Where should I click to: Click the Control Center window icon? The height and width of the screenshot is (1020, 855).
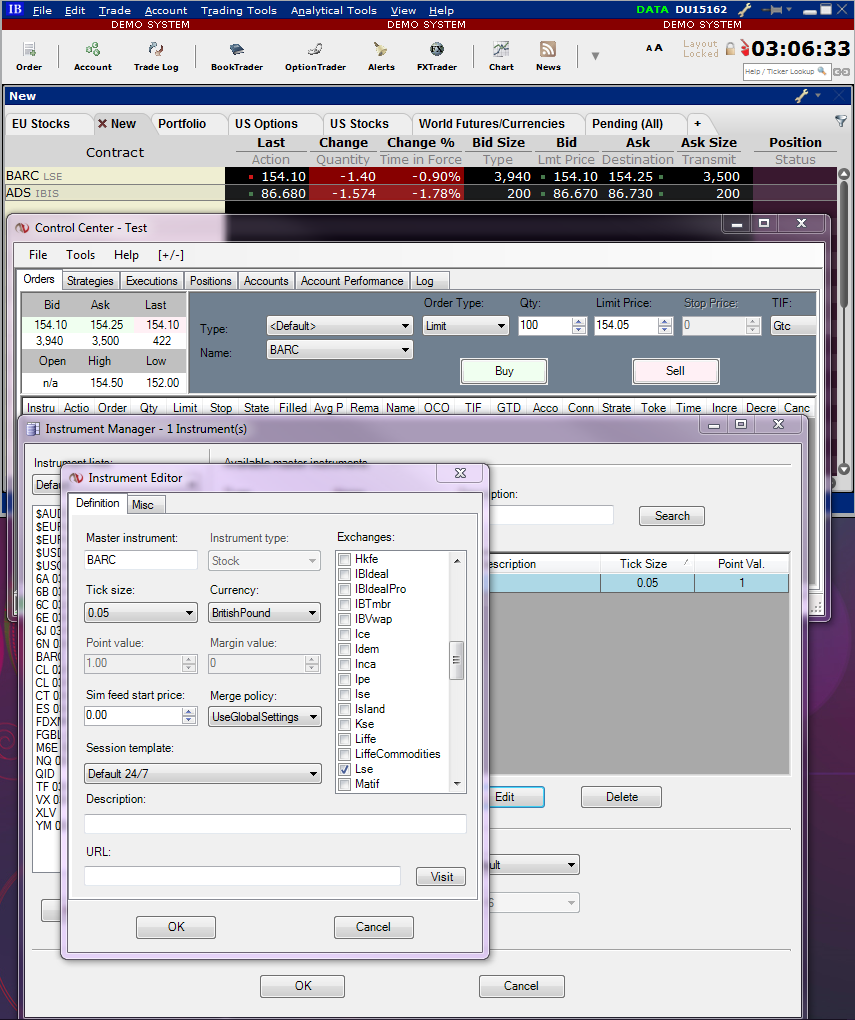click(x=23, y=228)
